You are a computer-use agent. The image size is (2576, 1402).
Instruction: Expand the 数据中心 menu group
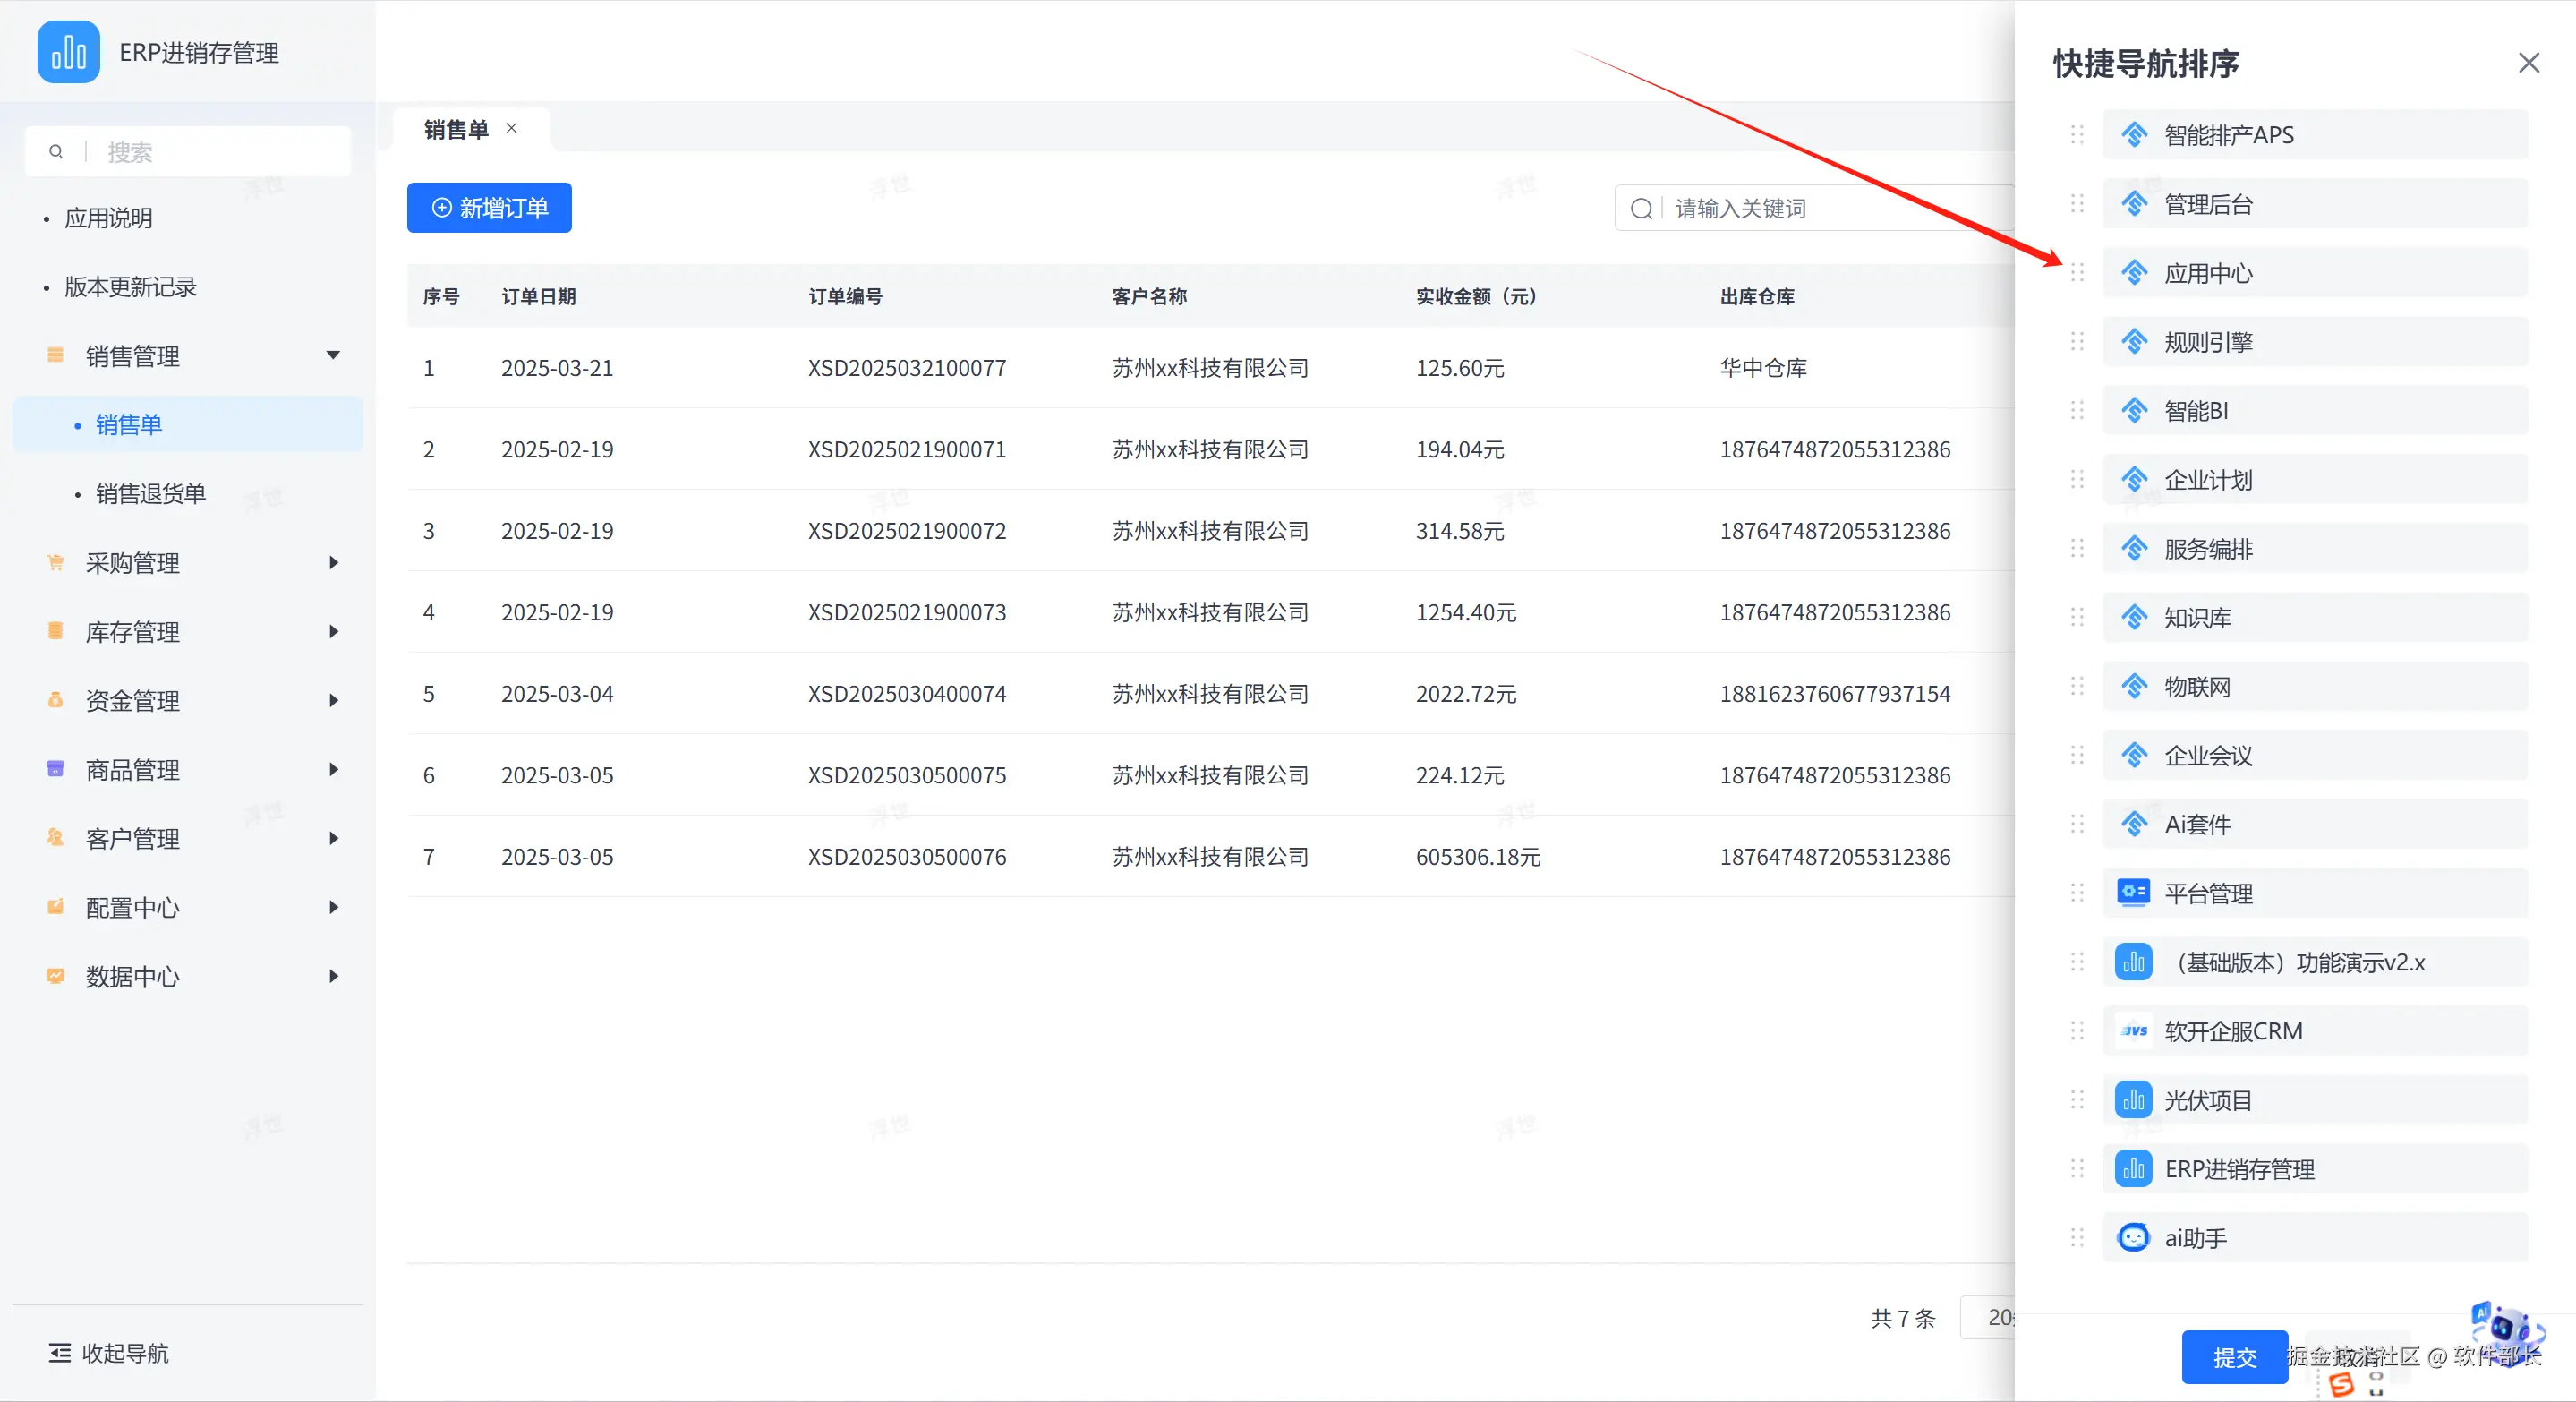(333, 976)
